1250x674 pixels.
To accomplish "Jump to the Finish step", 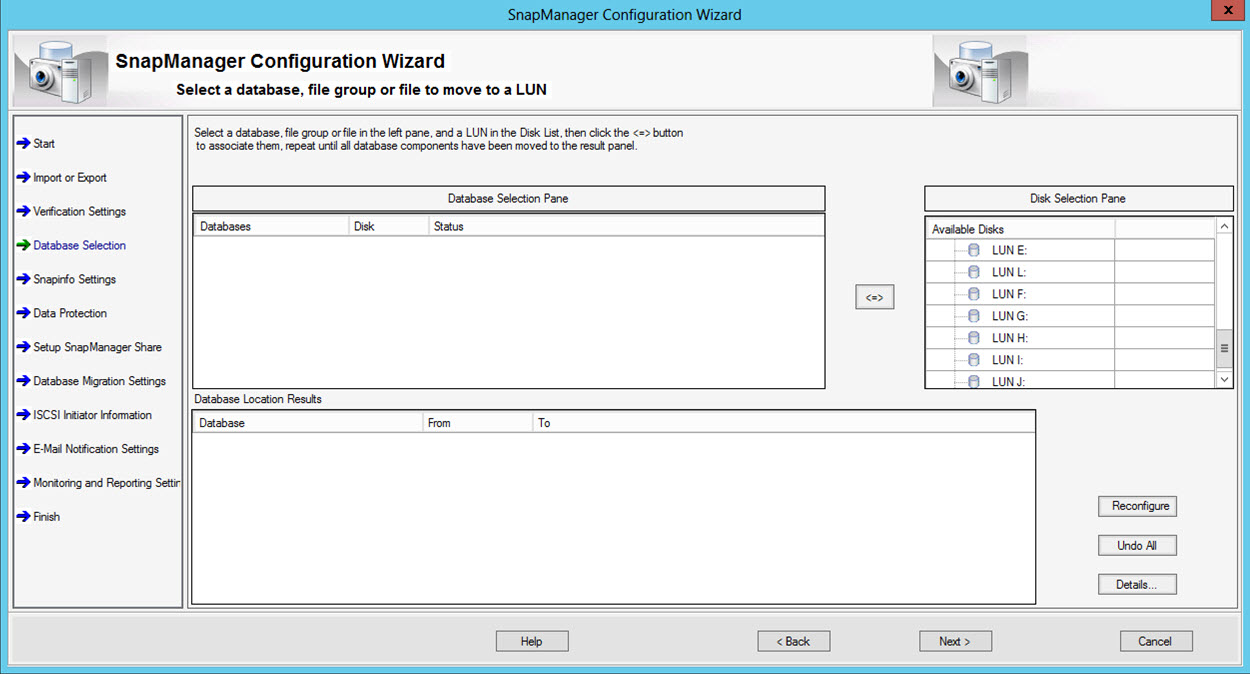I will (x=47, y=517).
